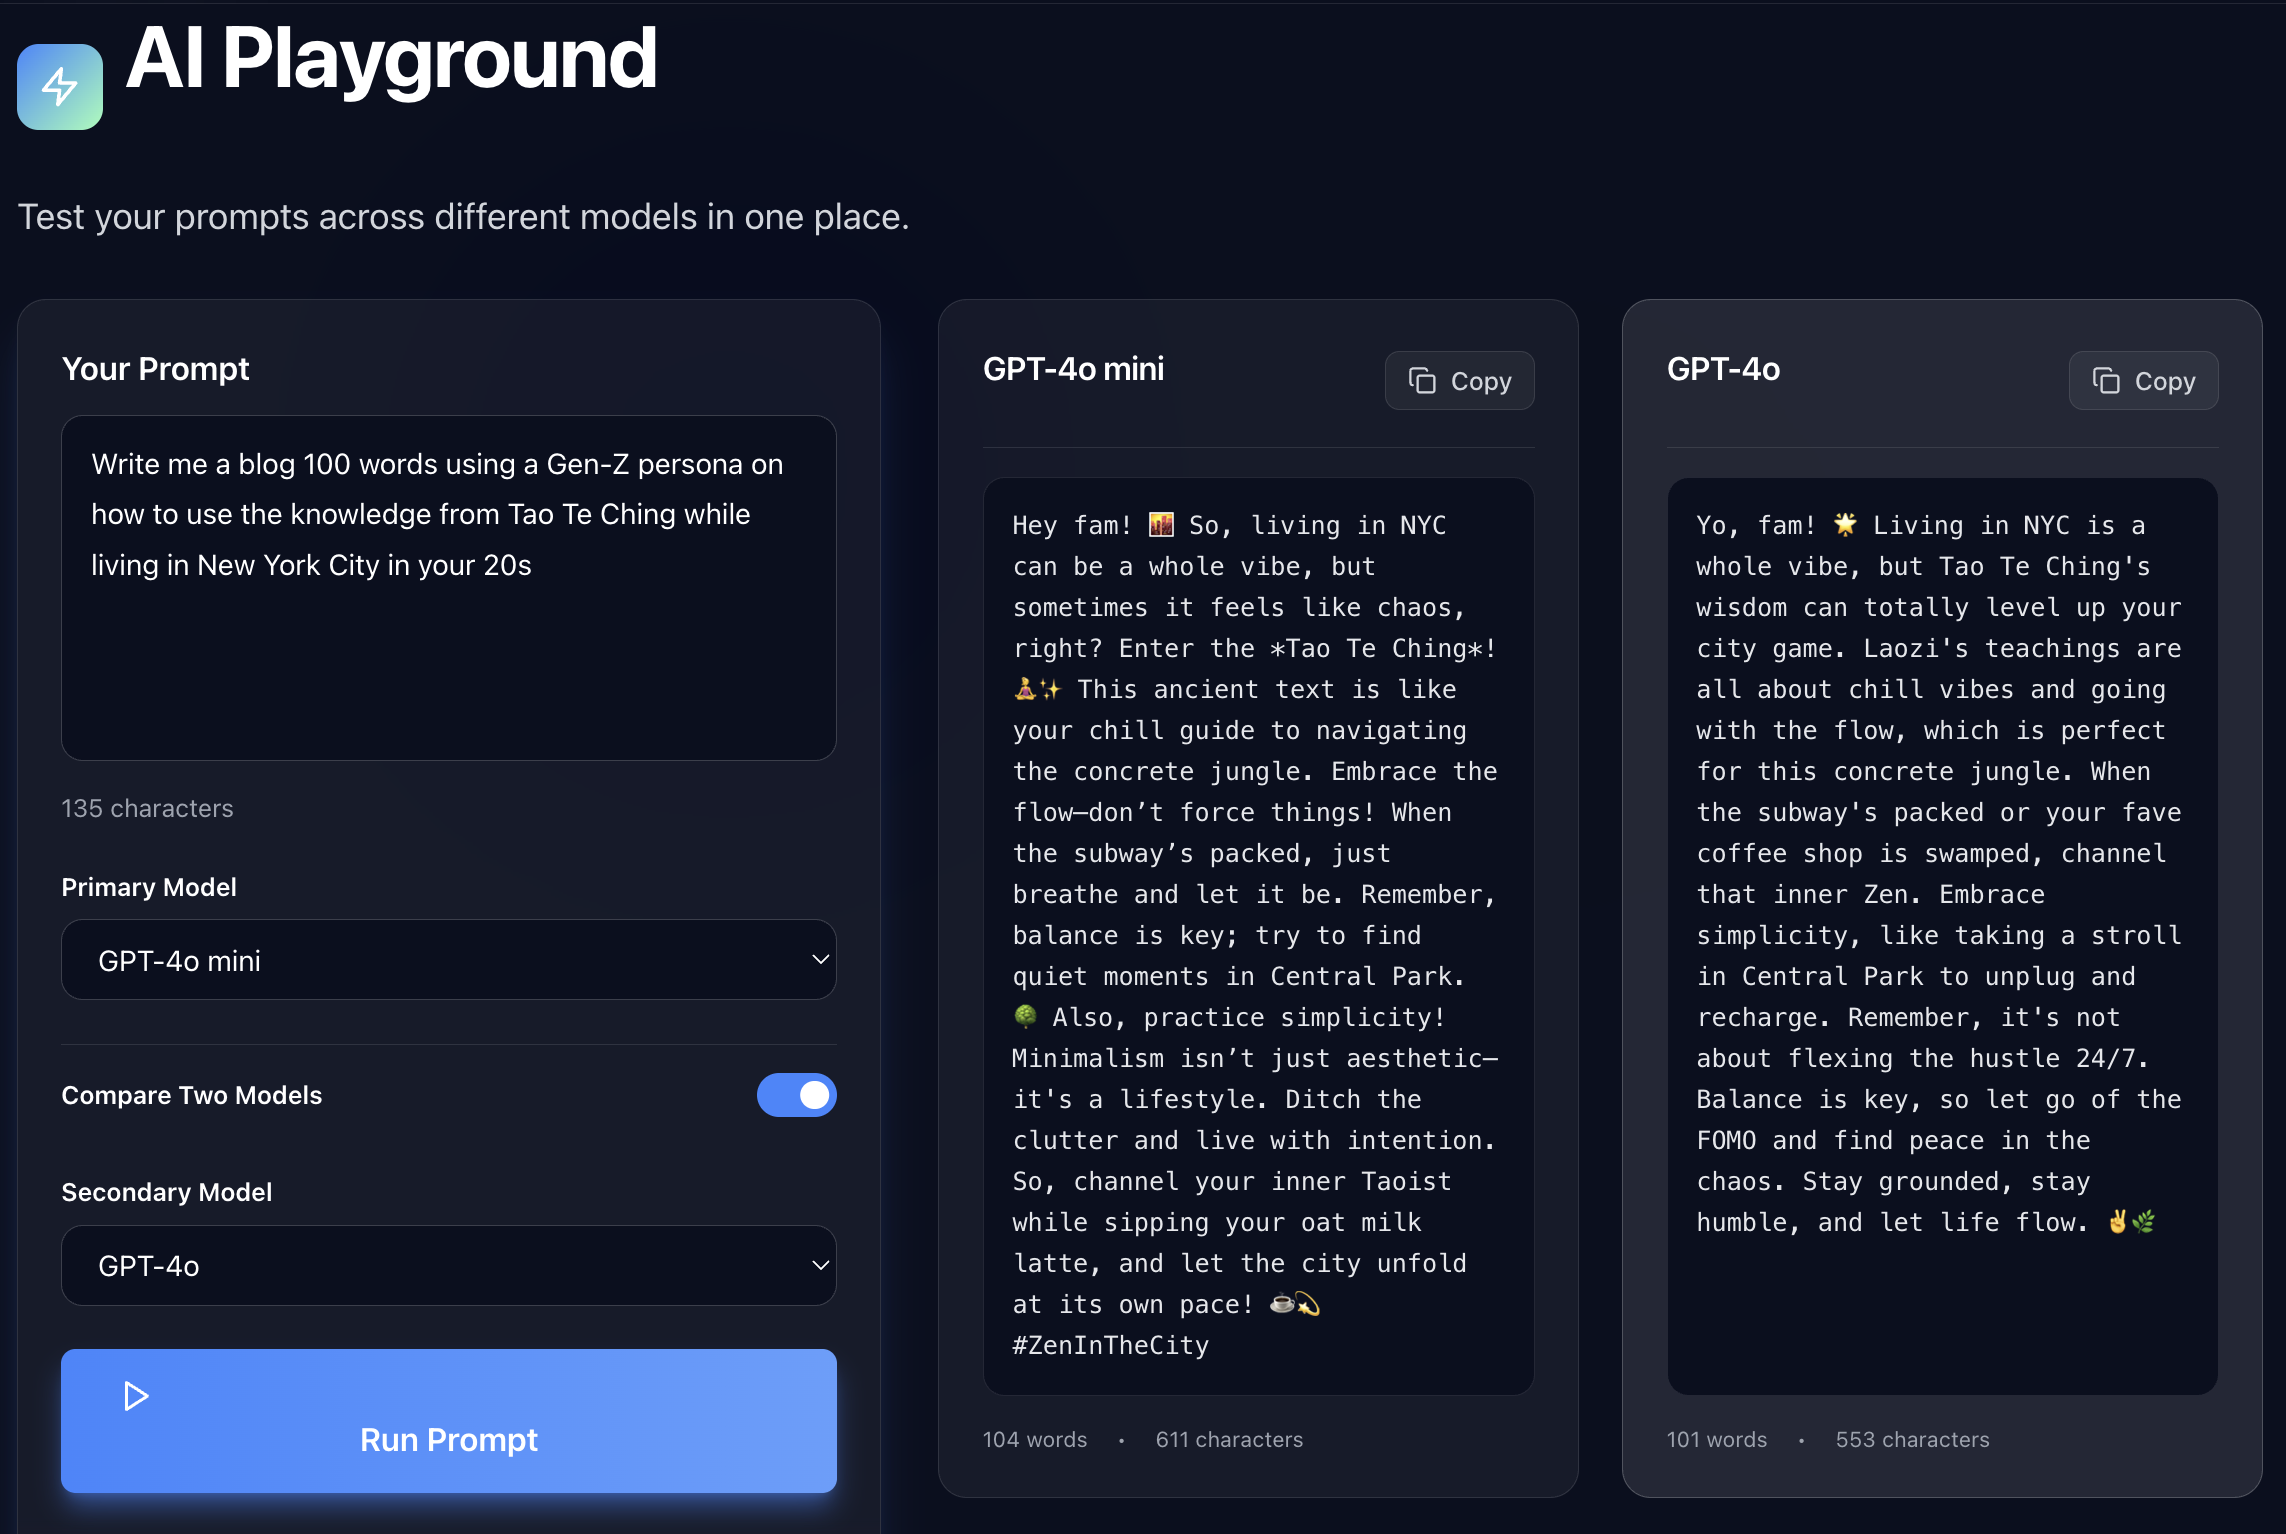Click the 135 characters counter label

(x=147, y=808)
